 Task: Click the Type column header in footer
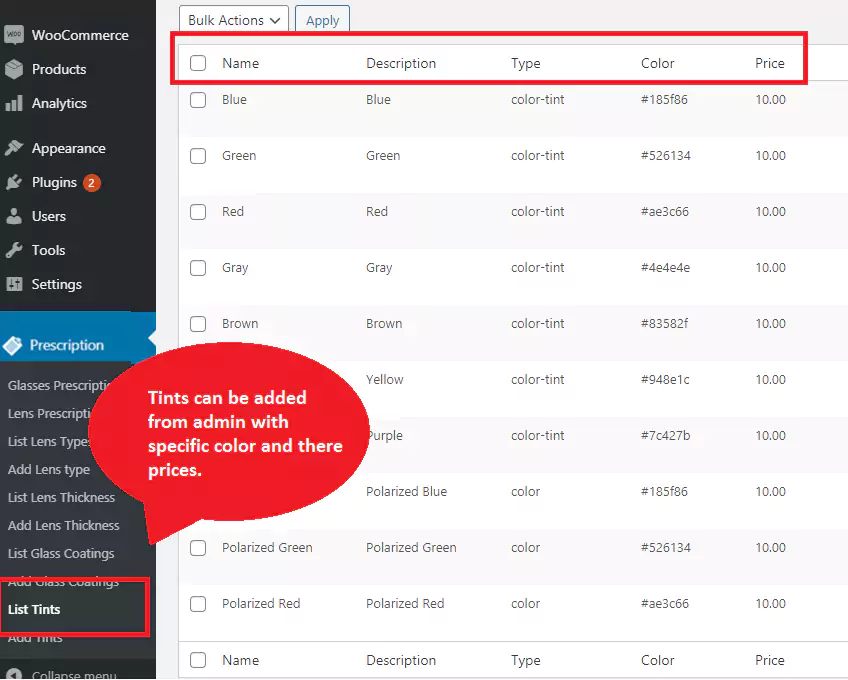point(526,661)
